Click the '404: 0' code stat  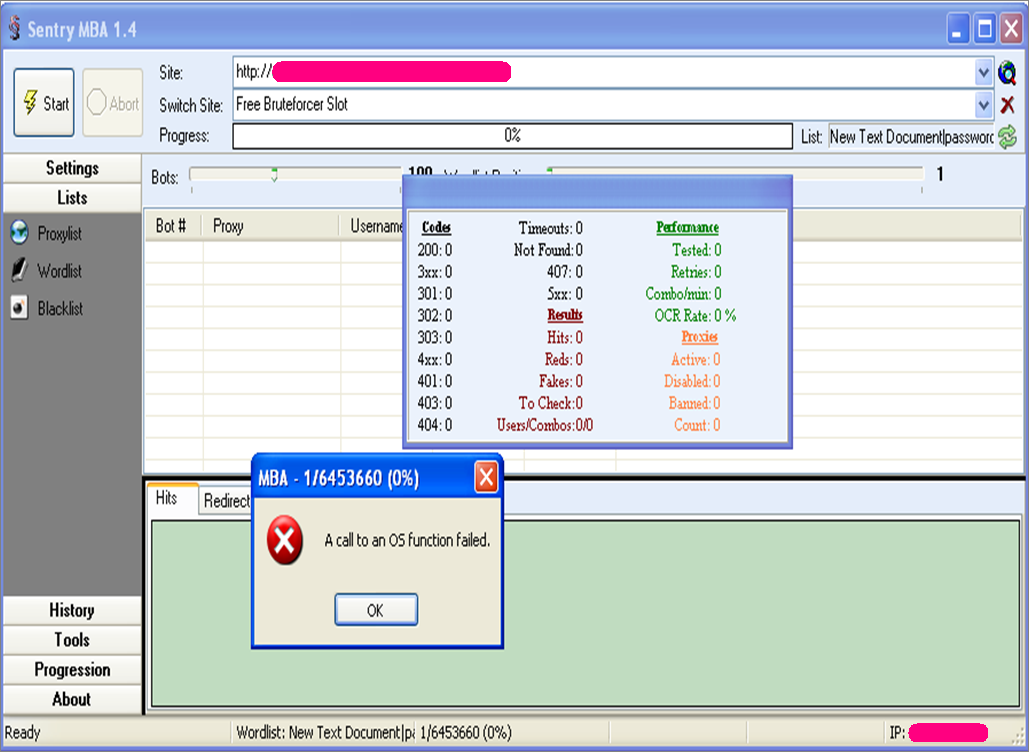coord(434,425)
